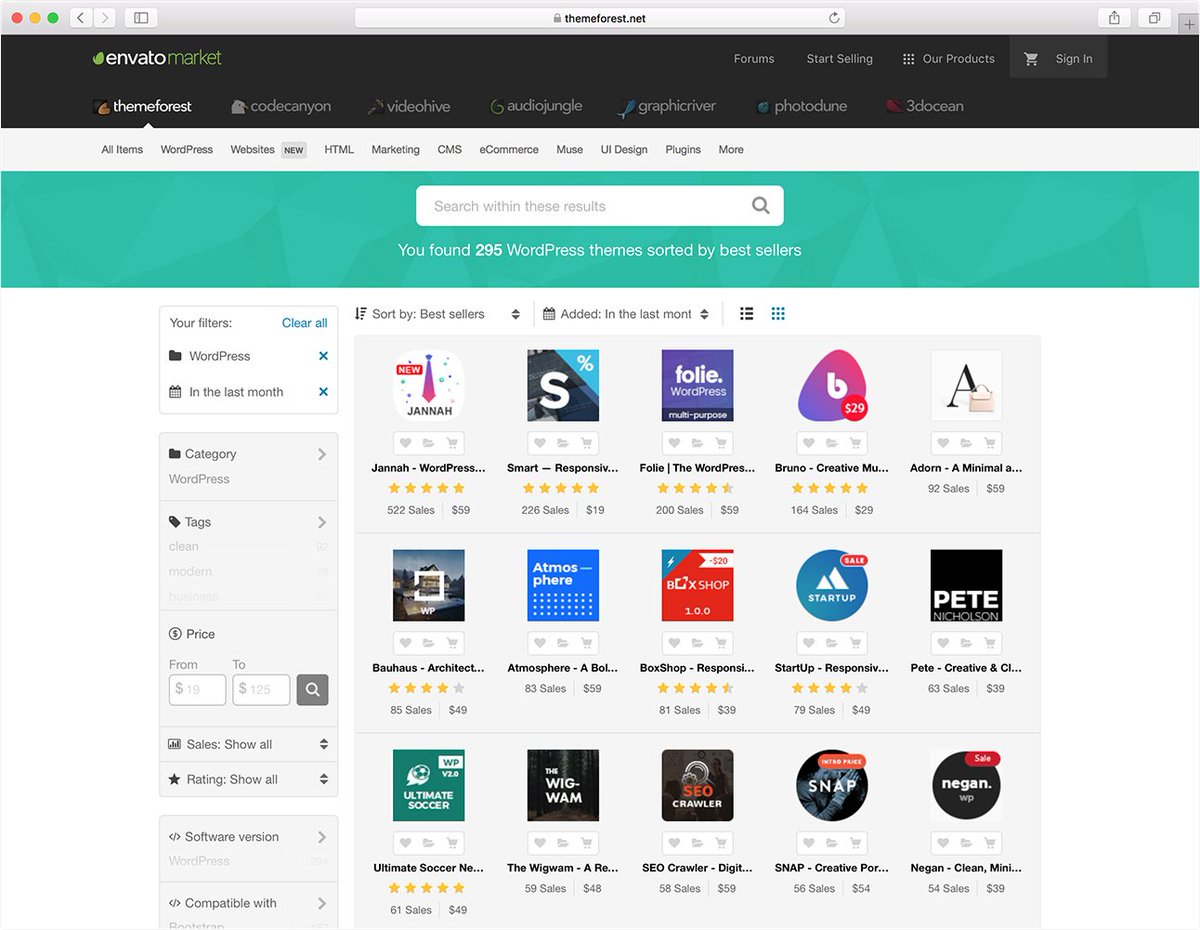Viewport: 1200px width, 930px height.
Task: Click the Start Selling link
Action: [x=840, y=59]
